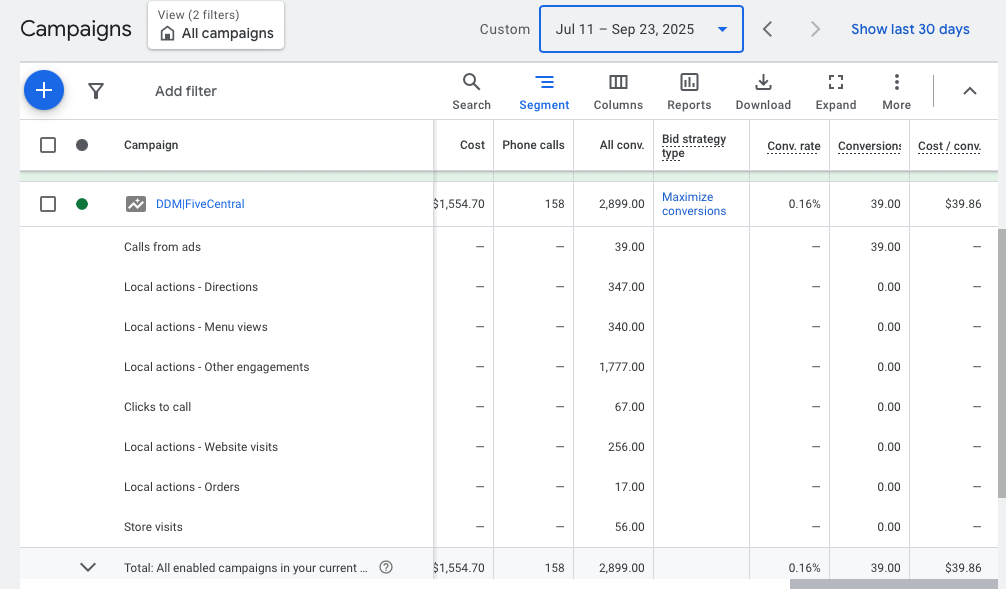Click the blue plus new campaign button

(44, 91)
